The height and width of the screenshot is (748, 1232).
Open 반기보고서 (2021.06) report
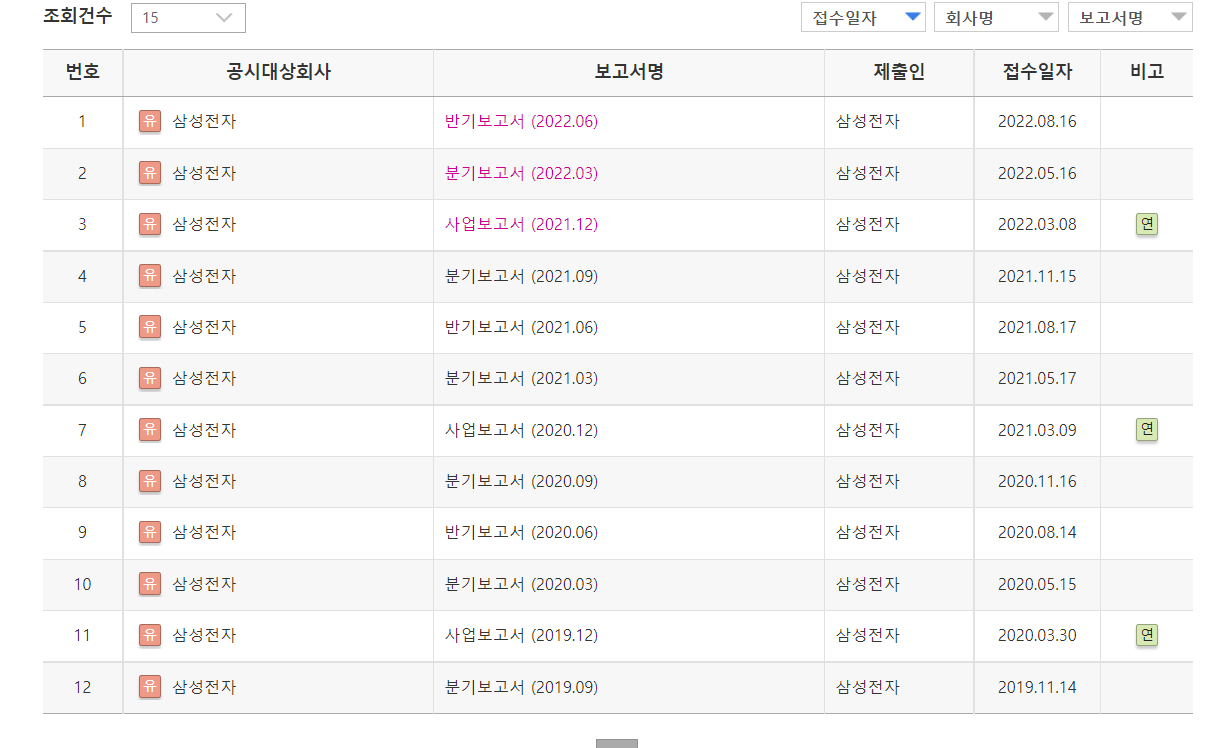click(x=521, y=327)
